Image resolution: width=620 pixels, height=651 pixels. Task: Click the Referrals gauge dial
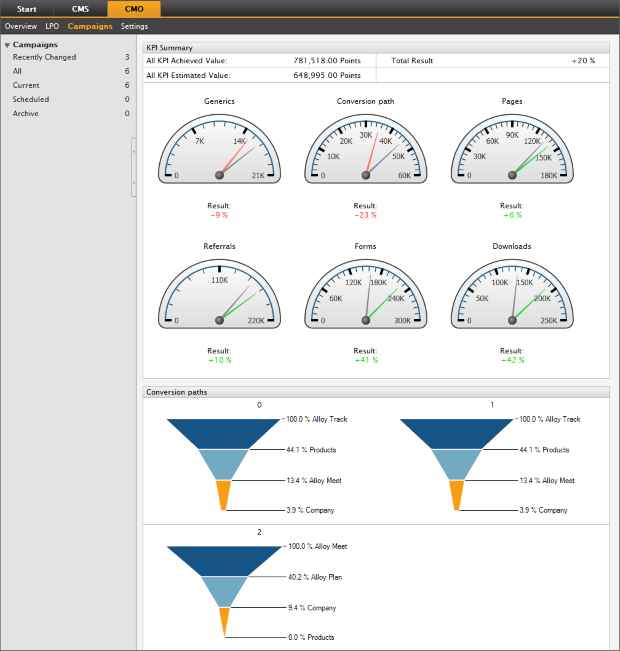pyautogui.click(x=219, y=293)
